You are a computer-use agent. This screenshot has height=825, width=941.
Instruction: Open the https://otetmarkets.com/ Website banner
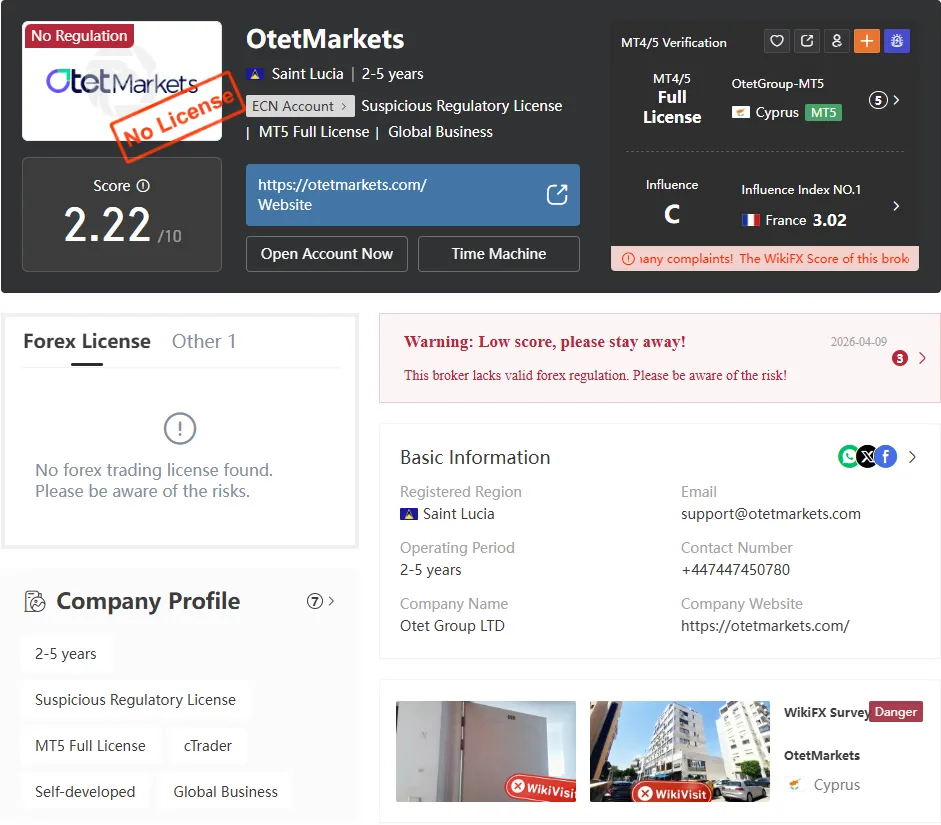(x=413, y=195)
